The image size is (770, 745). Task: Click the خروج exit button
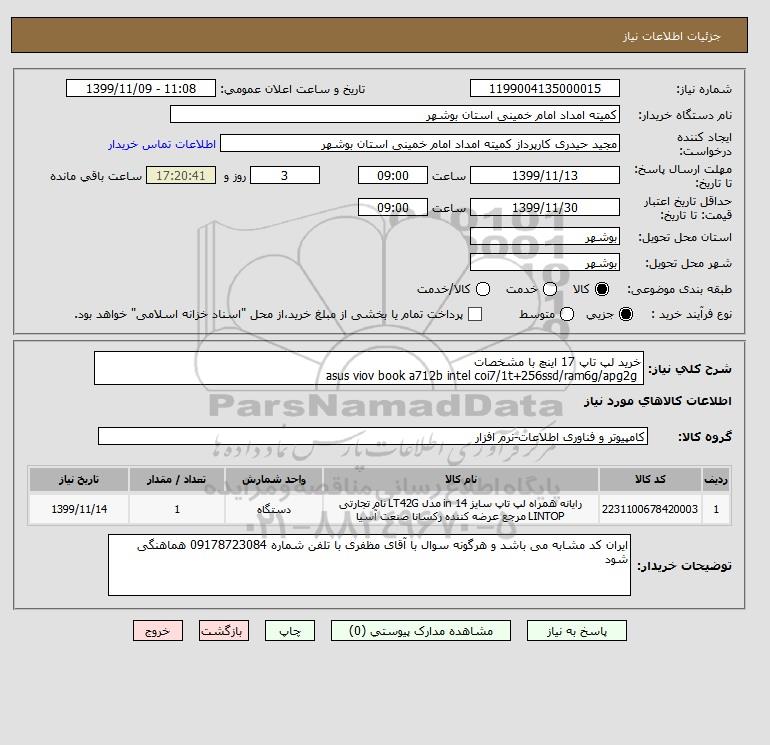pyautogui.click(x=158, y=631)
